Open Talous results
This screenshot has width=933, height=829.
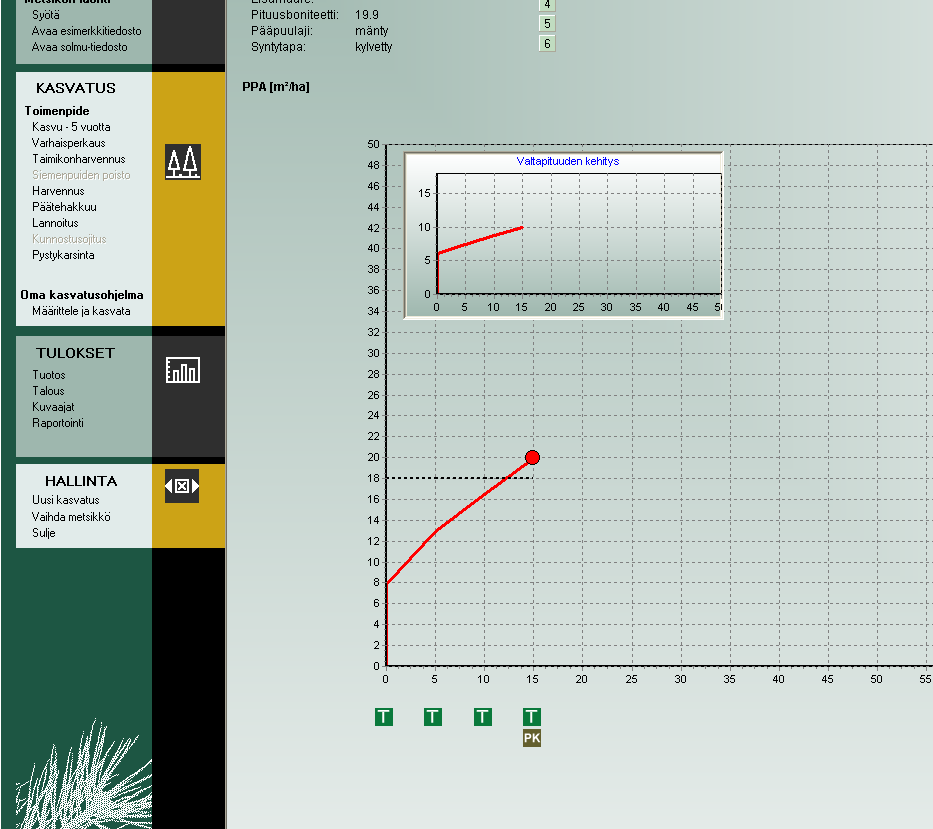pyautogui.click(x=48, y=391)
